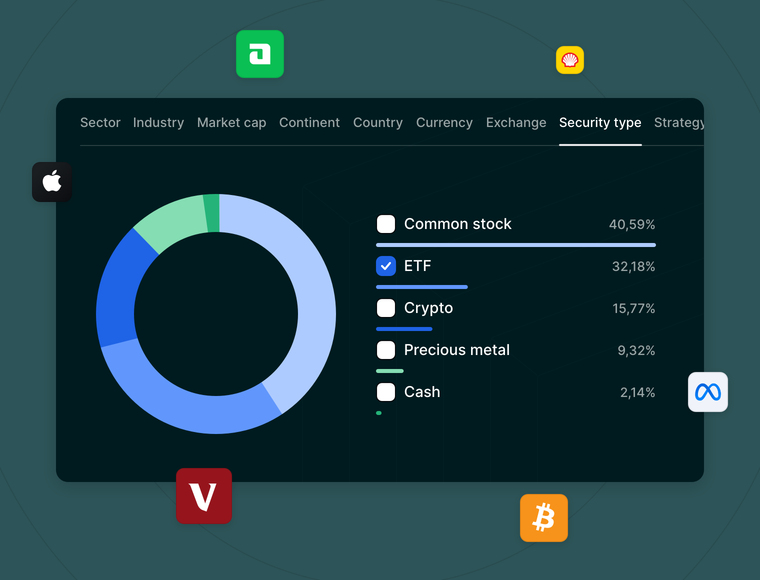Switch to the Exchange tab
Screen dimensions: 760x580
coord(516,123)
